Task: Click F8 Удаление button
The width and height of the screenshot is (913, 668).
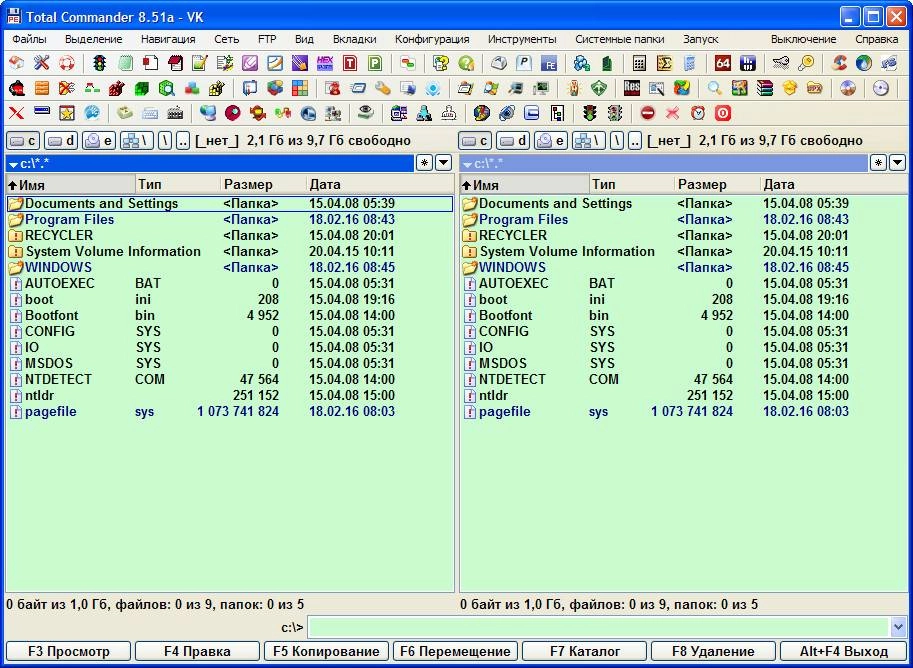Action: click(x=713, y=651)
